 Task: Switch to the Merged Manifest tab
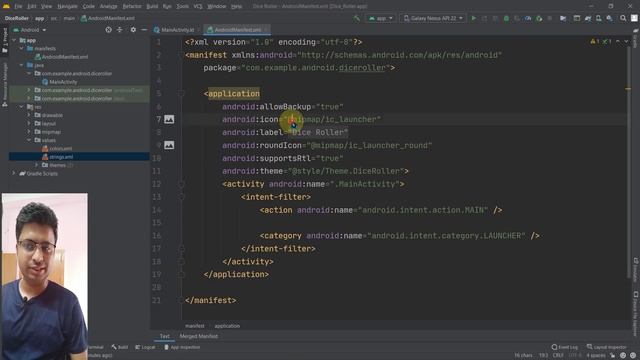(199, 336)
